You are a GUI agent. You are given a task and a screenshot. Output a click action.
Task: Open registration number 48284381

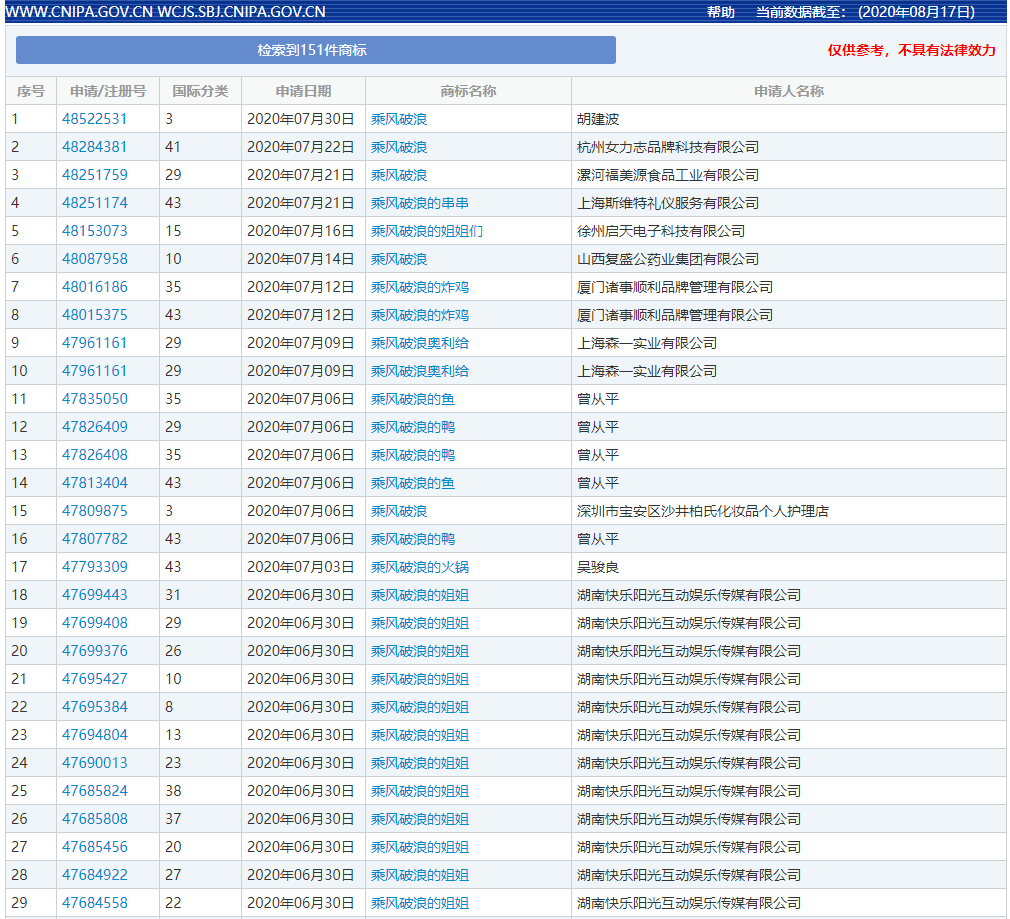click(95, 147)
